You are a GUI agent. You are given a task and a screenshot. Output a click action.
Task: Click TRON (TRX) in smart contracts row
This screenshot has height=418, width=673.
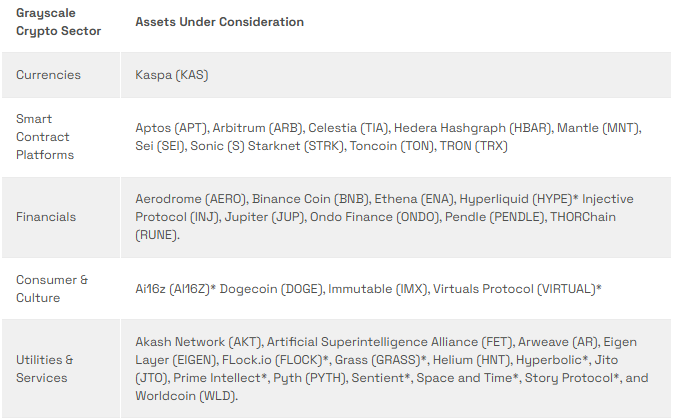(x=477, y=147)
